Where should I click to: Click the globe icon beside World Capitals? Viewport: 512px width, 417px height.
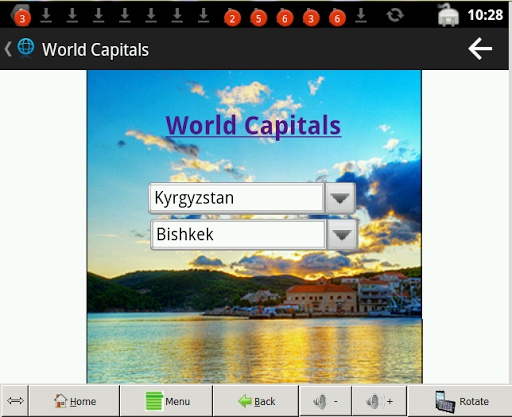(26, 47)
